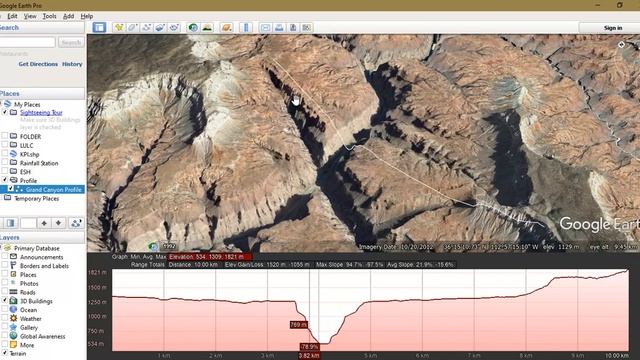Open the Help menu
This screenshot has width=640, height=360.
tap(87, 16)
